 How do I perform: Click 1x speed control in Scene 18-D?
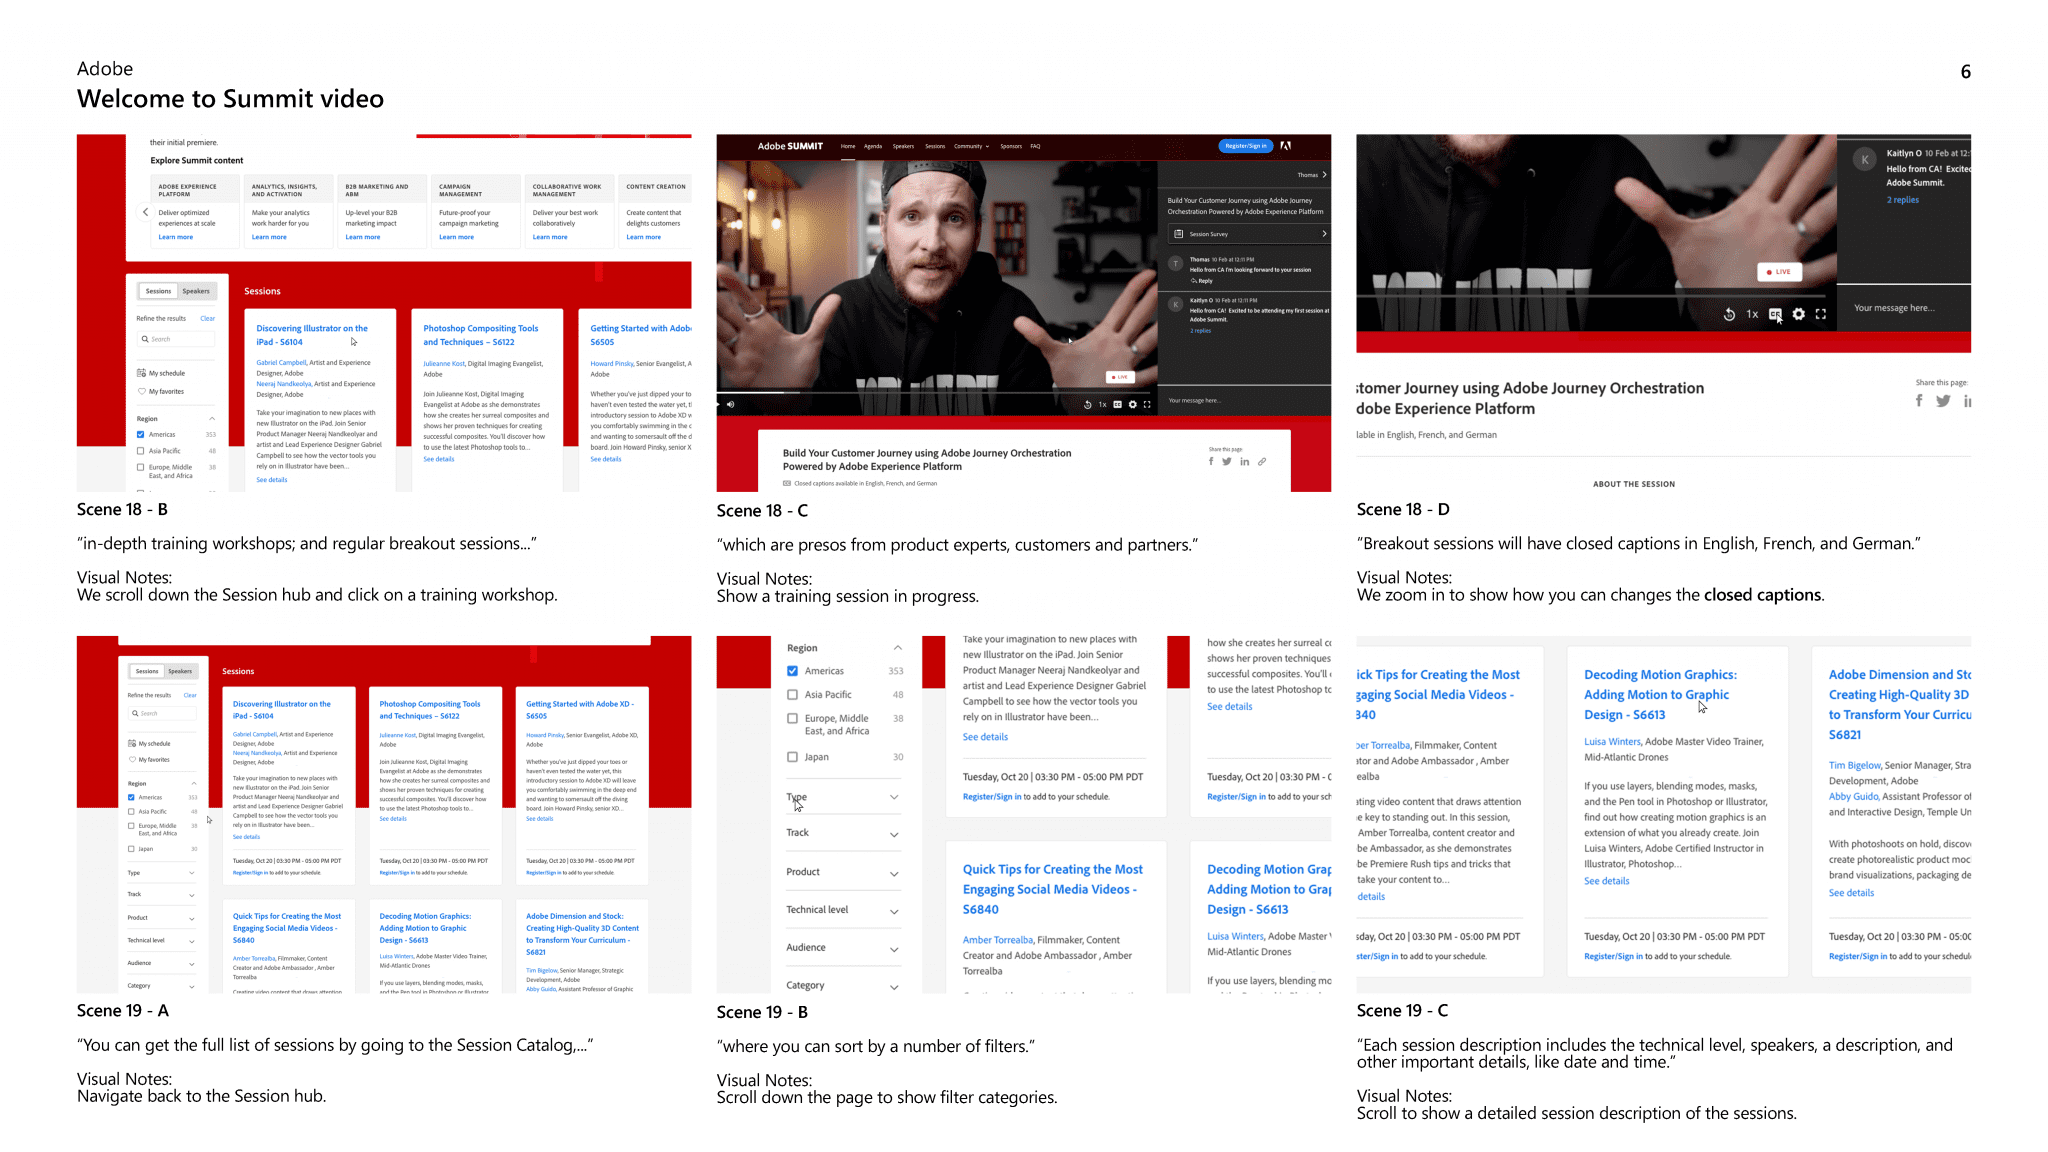pyautogui.click(x=1752, y=314)
